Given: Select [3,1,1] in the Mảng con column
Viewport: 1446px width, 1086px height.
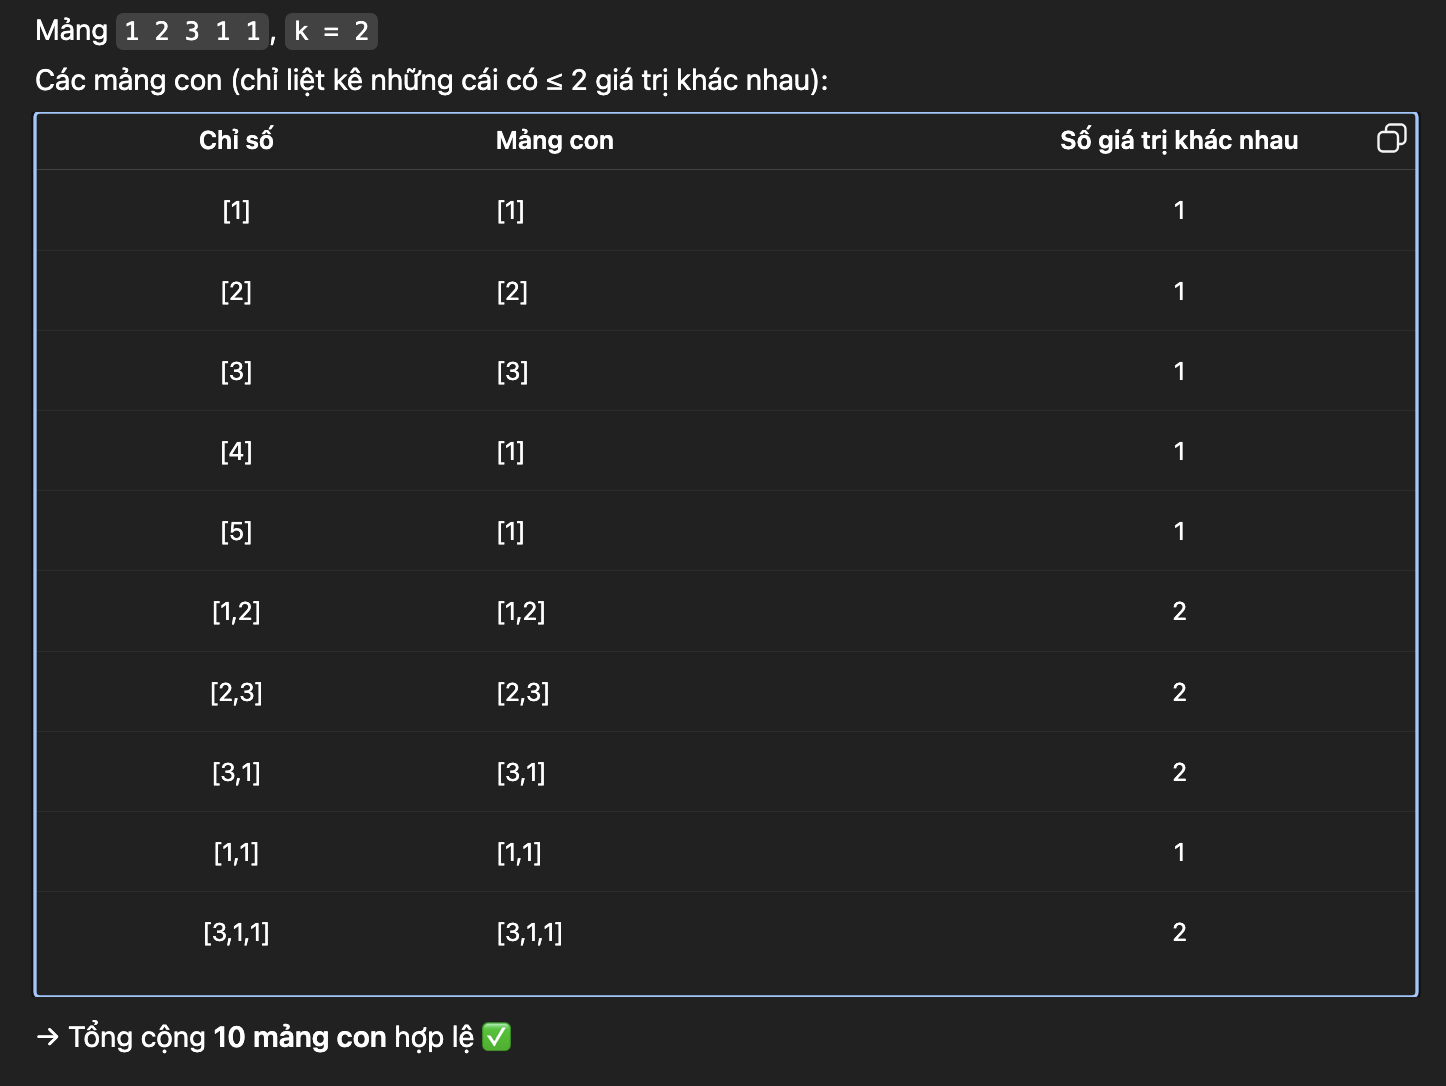Looking at the screenshot, I should [x=529, y=932].
